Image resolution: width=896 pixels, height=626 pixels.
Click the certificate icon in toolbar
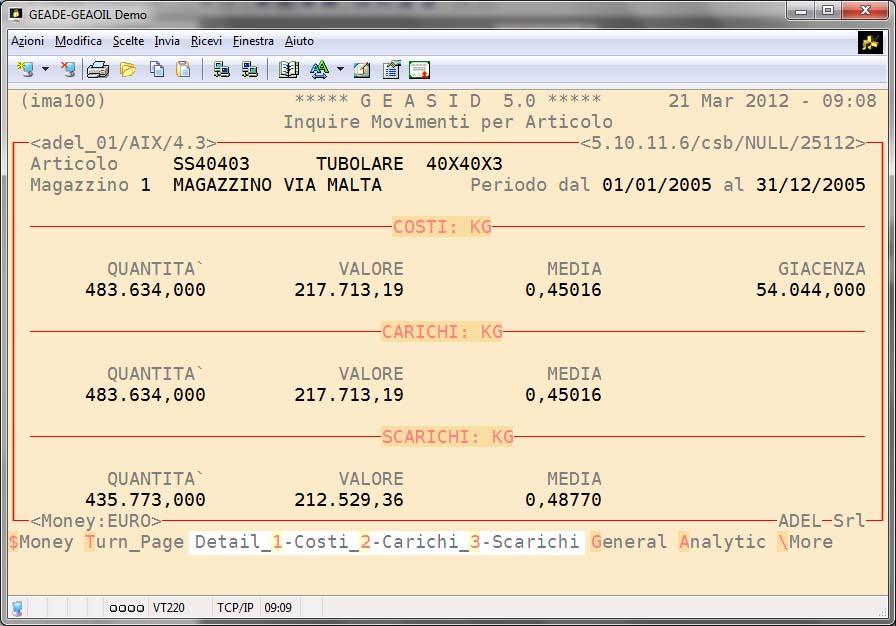[x=420, y=69]
